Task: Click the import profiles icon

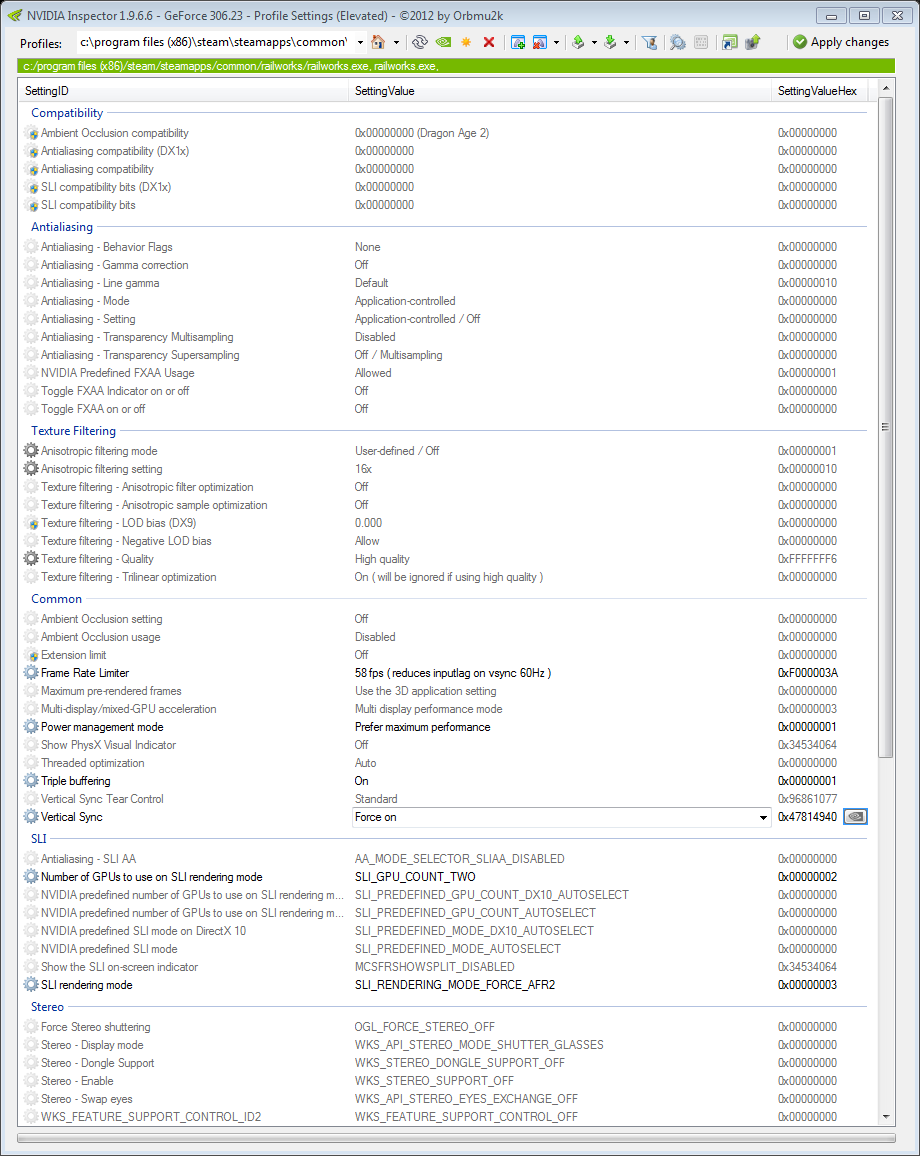Action: pyautogui.click(x=610, y=42)
